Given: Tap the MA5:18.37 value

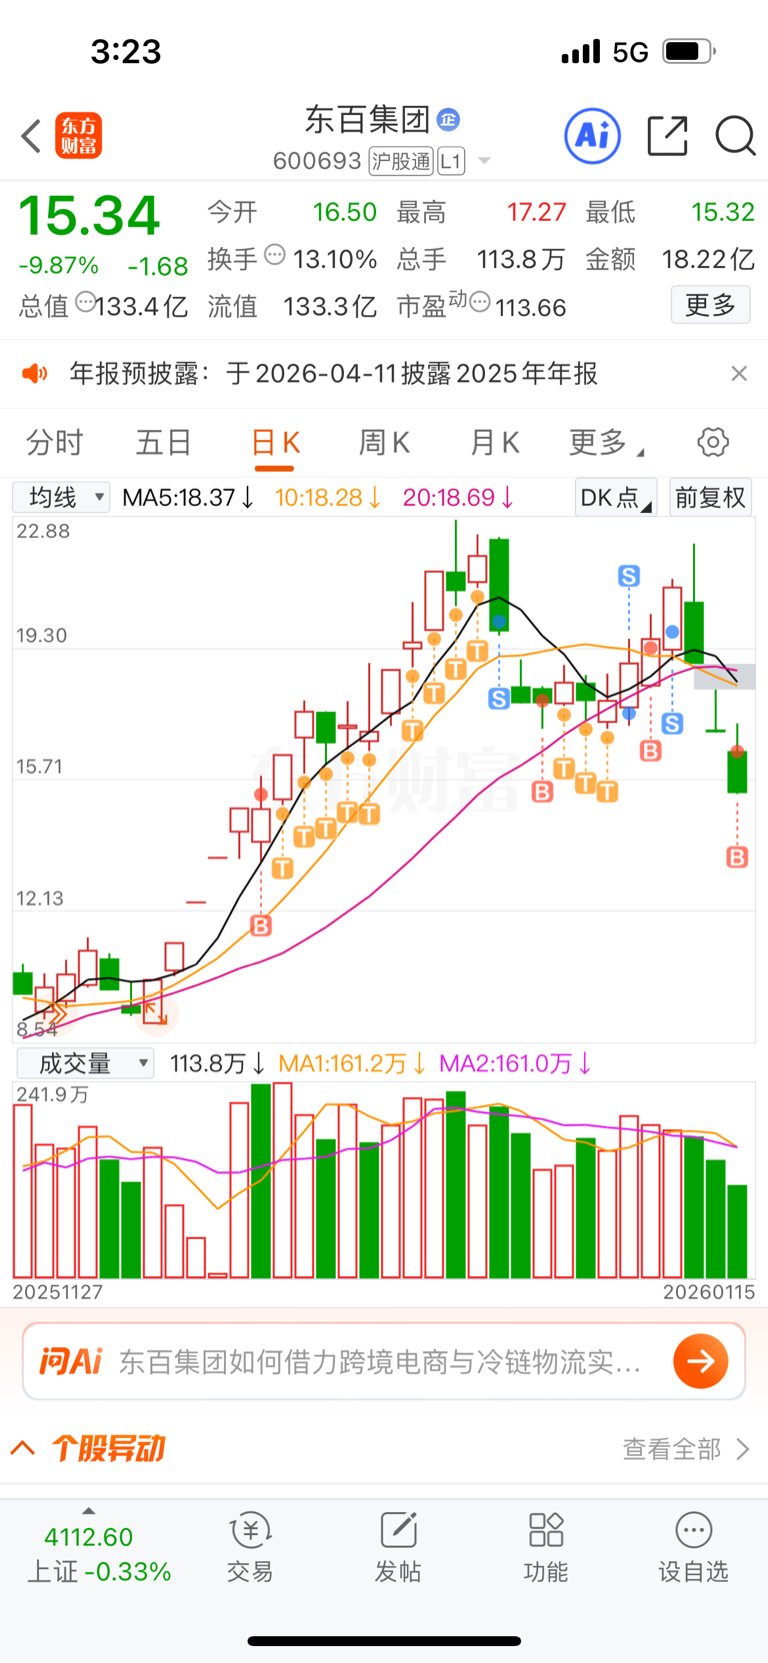Looking at the screenshot, I should point(188,498).
